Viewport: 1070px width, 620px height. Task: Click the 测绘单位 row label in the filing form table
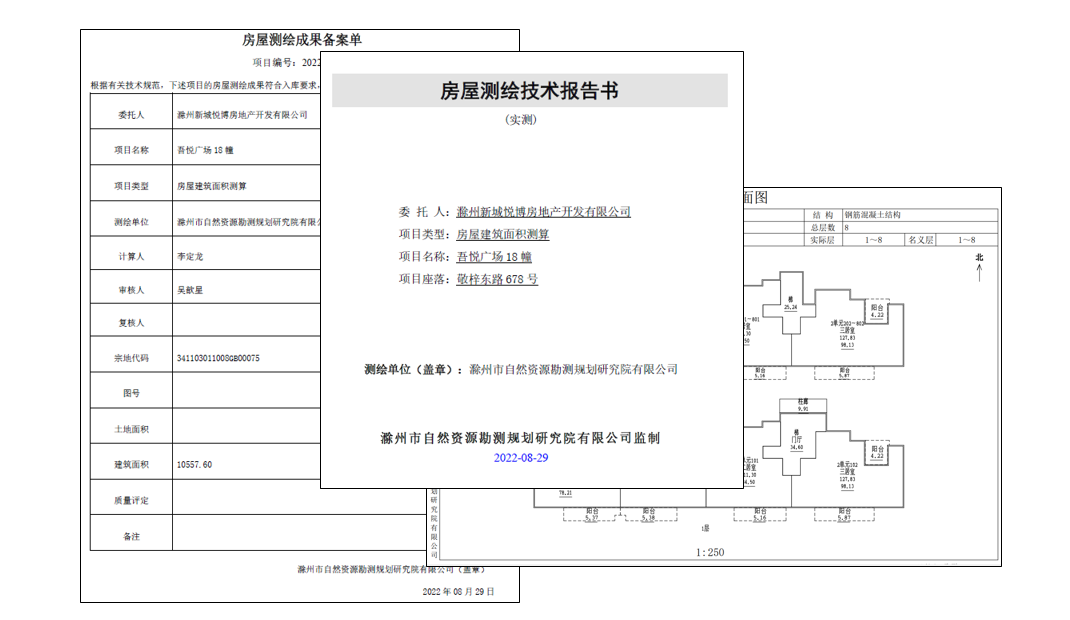[131, 222]
